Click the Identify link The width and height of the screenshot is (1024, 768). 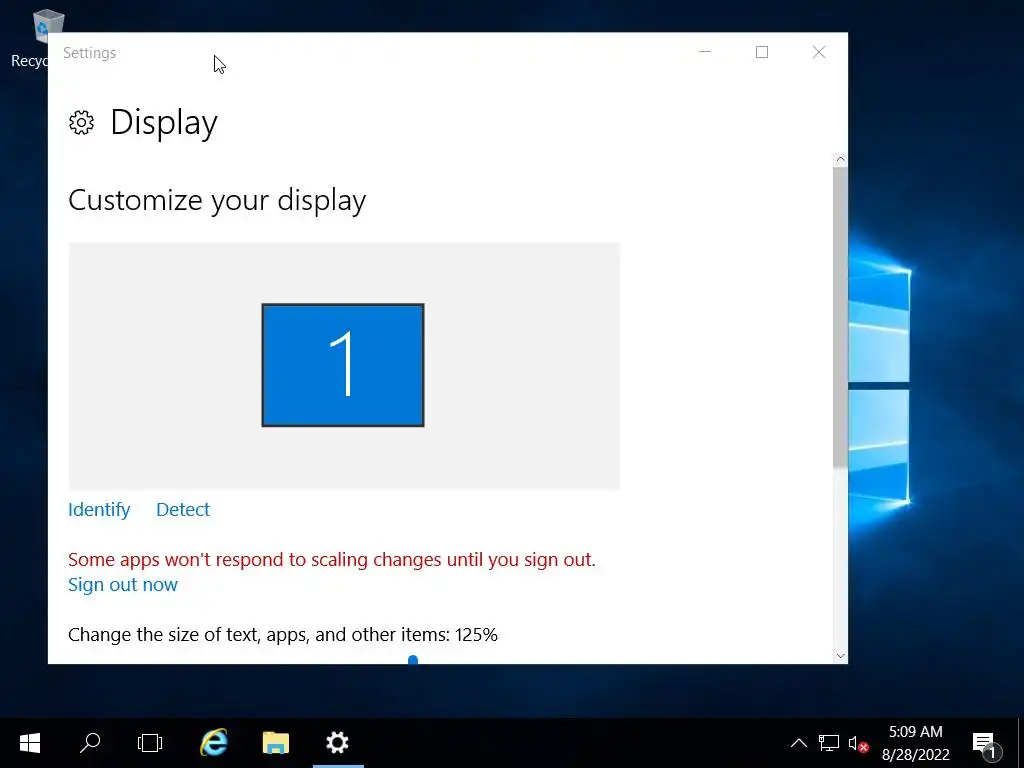99,509
